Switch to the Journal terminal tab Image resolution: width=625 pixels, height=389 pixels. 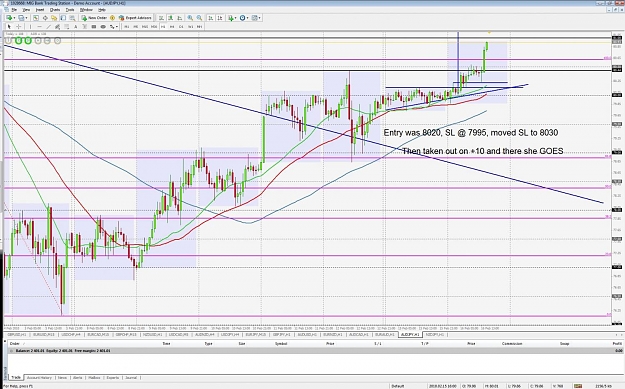(x=131, y=377)
